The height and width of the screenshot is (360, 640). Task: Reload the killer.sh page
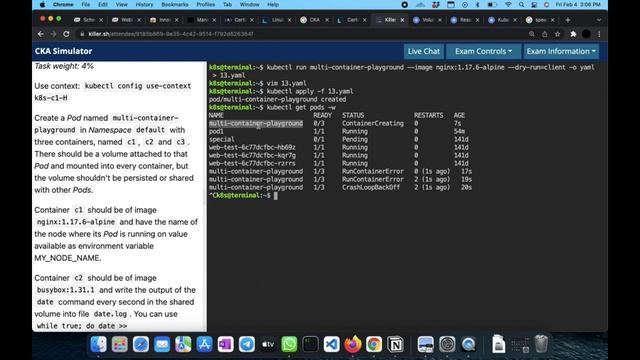(66, 34)
